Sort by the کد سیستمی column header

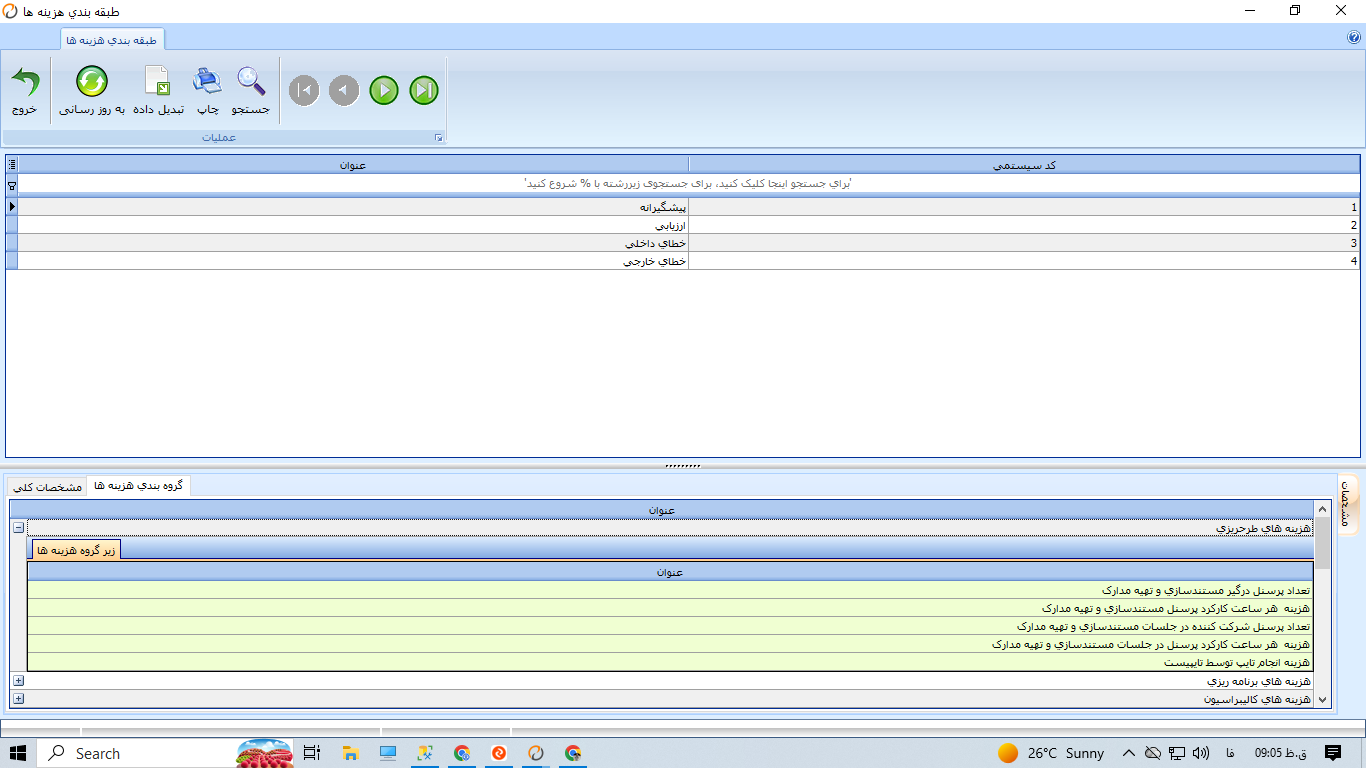click(1024, 164)
